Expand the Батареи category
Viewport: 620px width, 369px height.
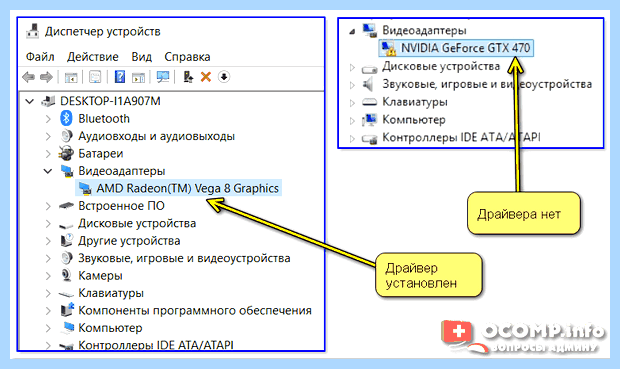pyautogui.click(x=48, y=153)
